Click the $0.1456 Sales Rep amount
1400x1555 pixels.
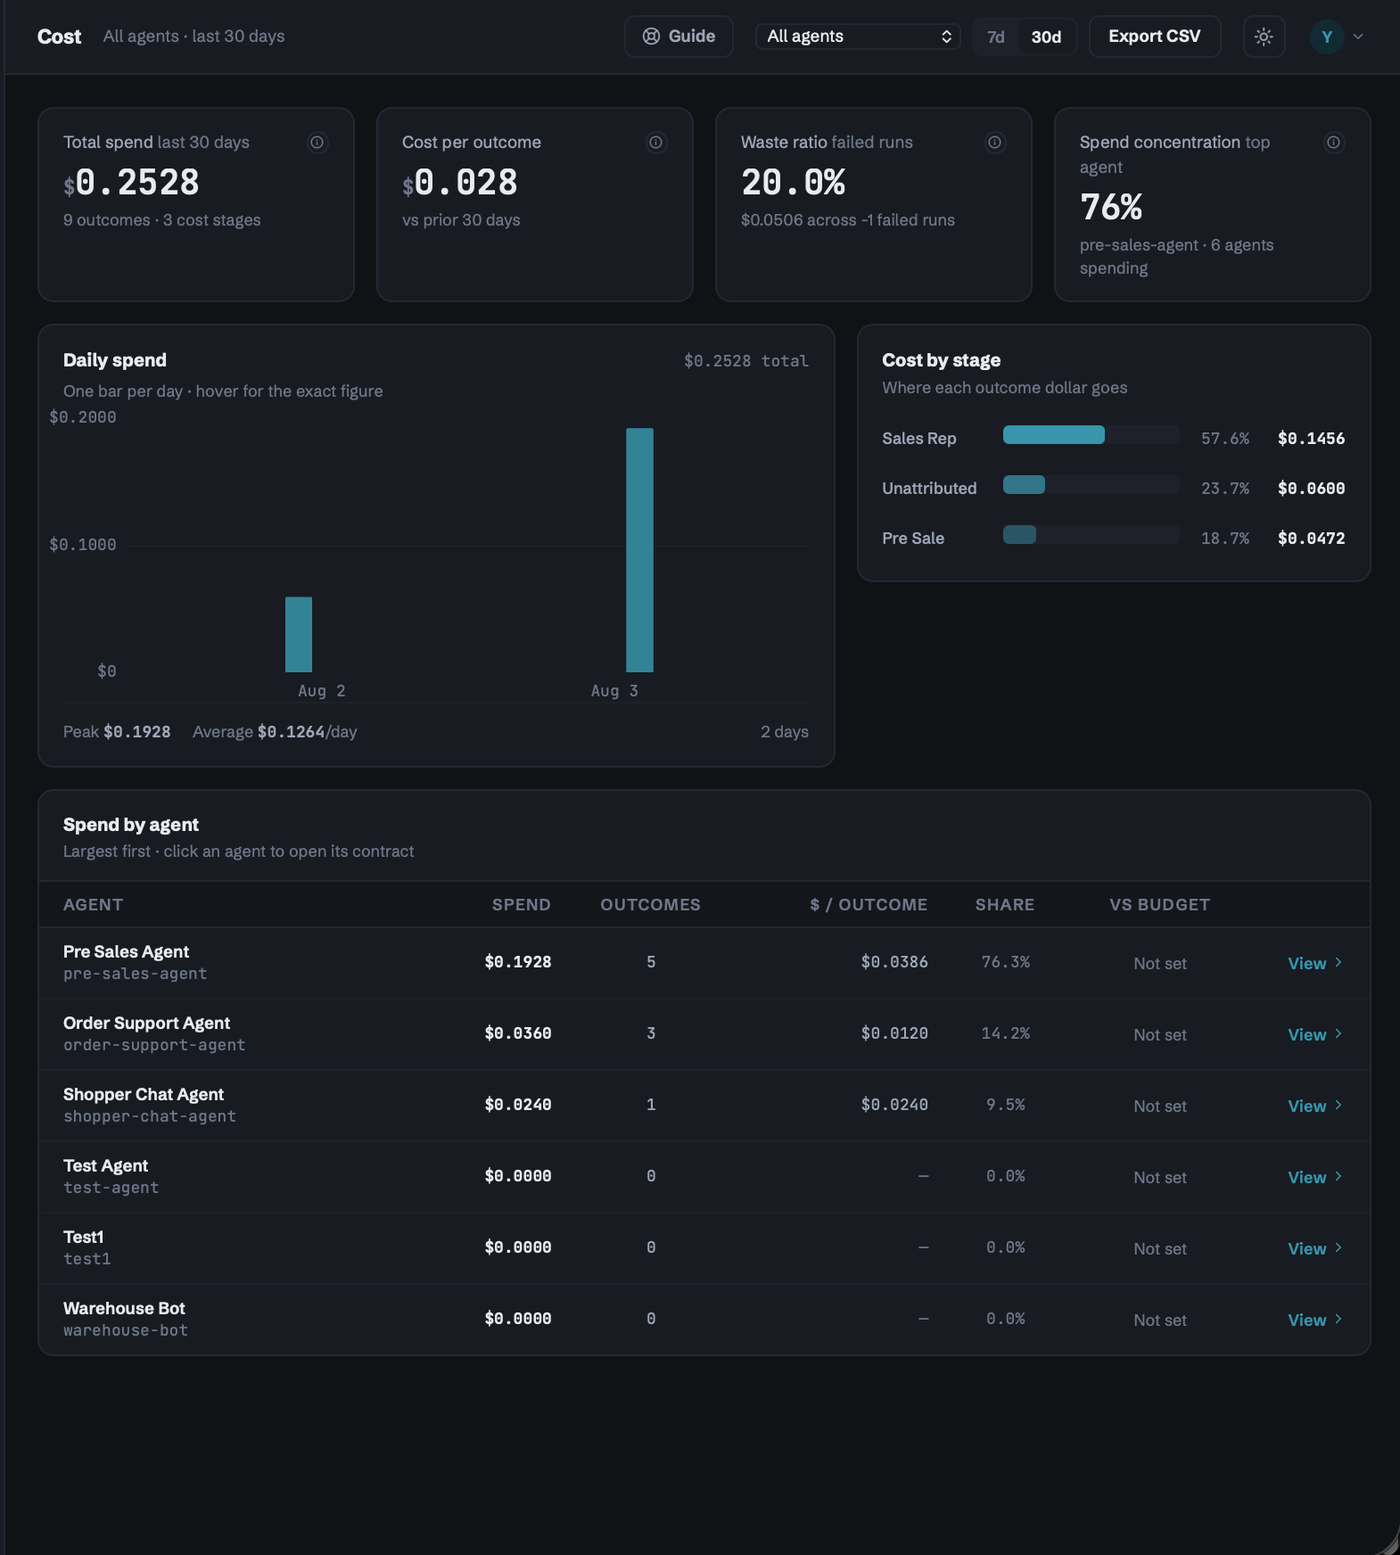tap(1311, 438)
